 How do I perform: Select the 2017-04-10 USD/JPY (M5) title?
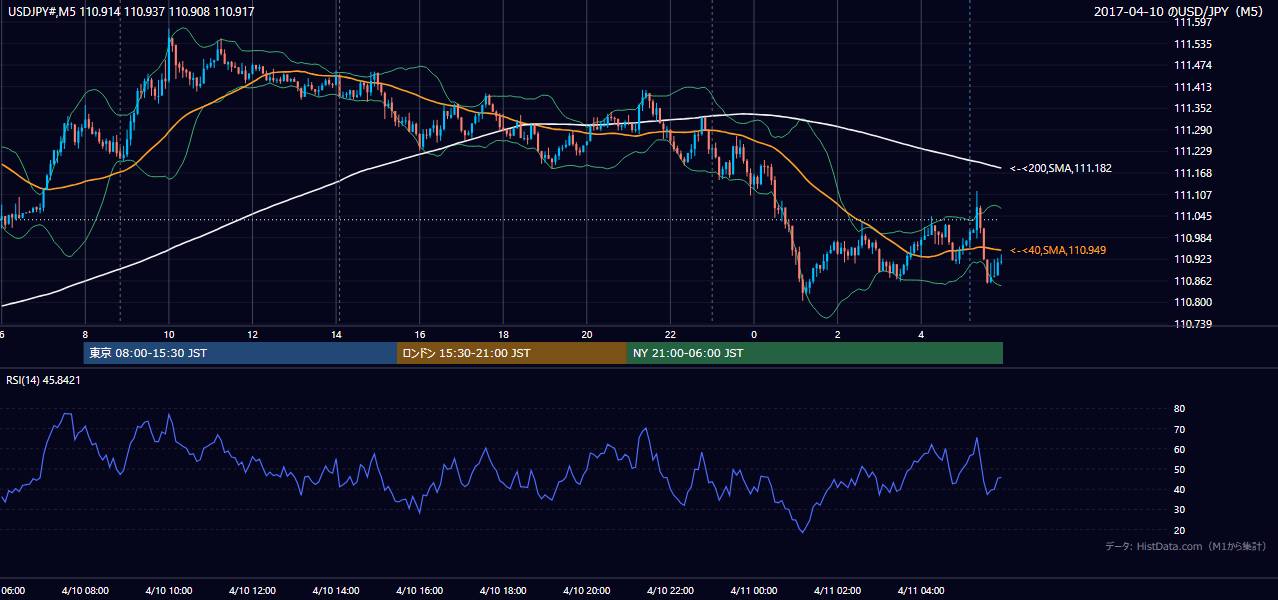click(1179, 12)
